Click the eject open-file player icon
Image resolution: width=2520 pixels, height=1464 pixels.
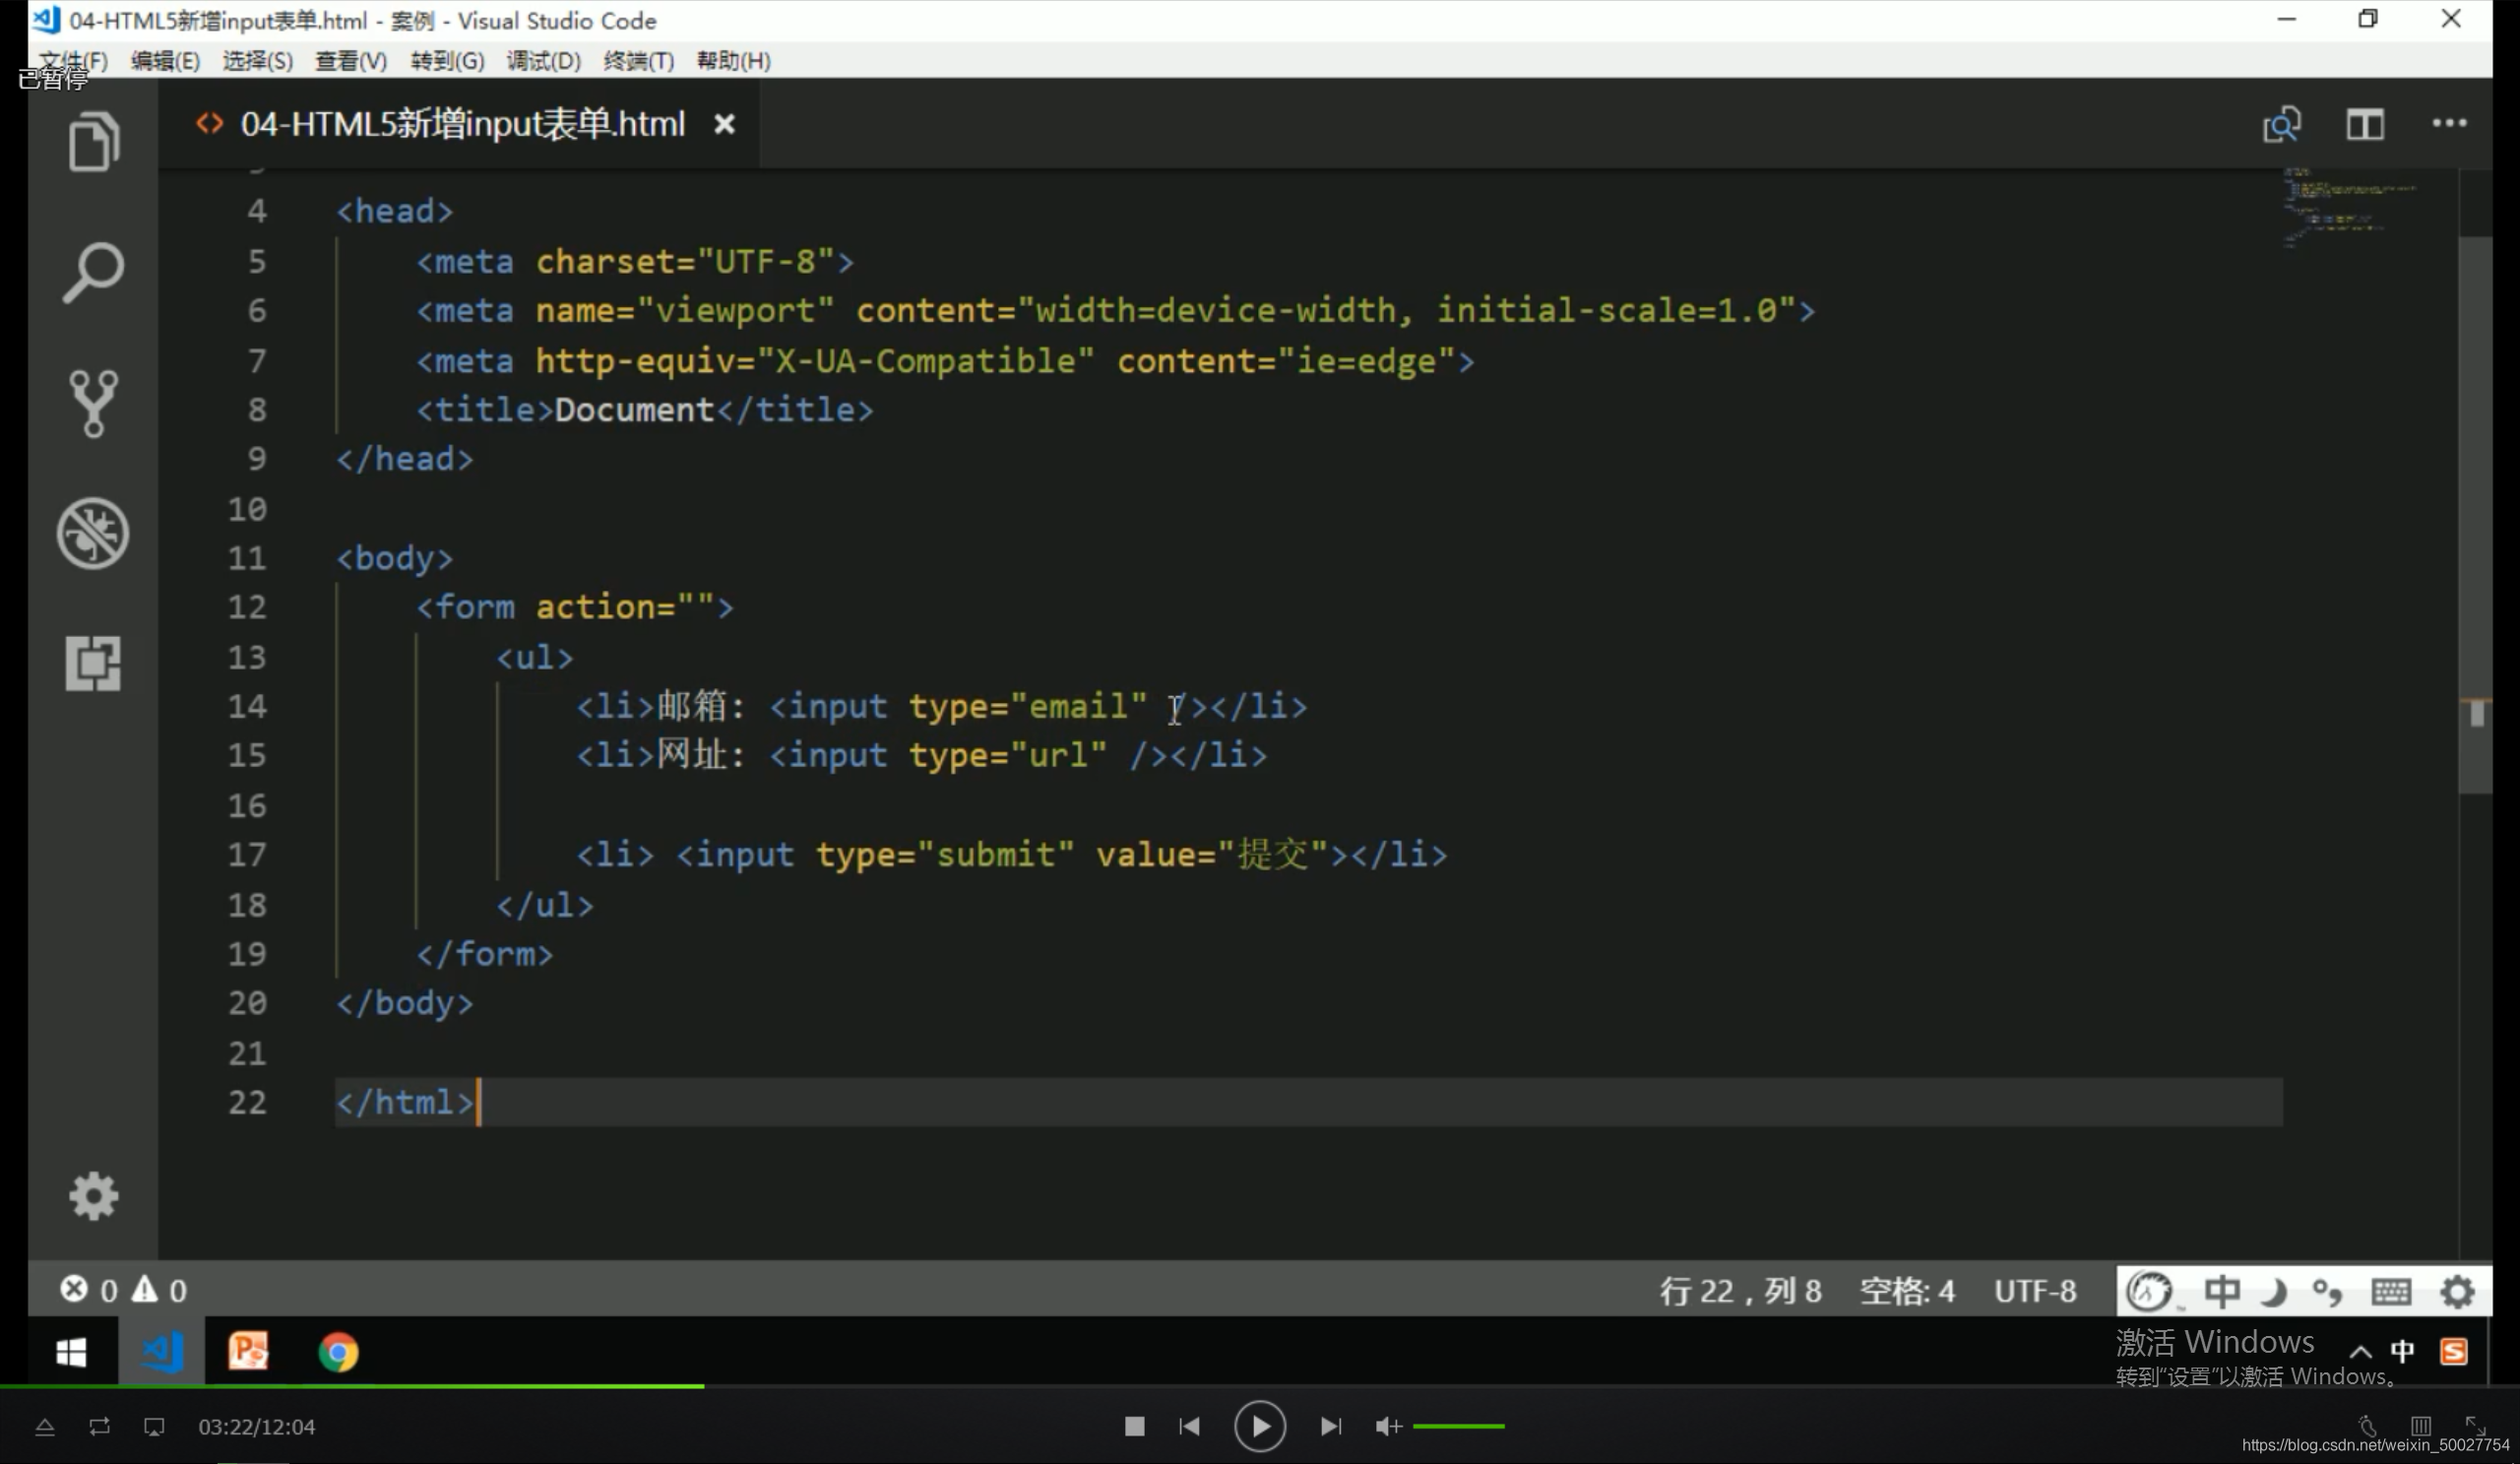pyautogui.click(x=45, y=1427)
